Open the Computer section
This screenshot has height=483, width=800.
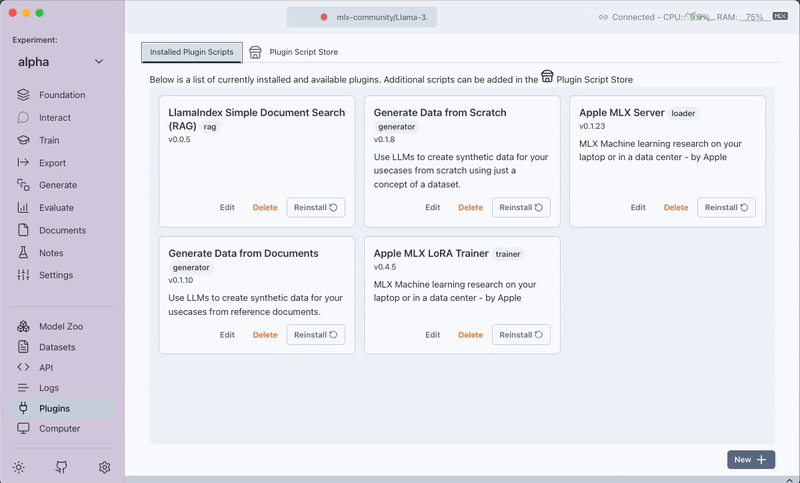pos(59,428)
